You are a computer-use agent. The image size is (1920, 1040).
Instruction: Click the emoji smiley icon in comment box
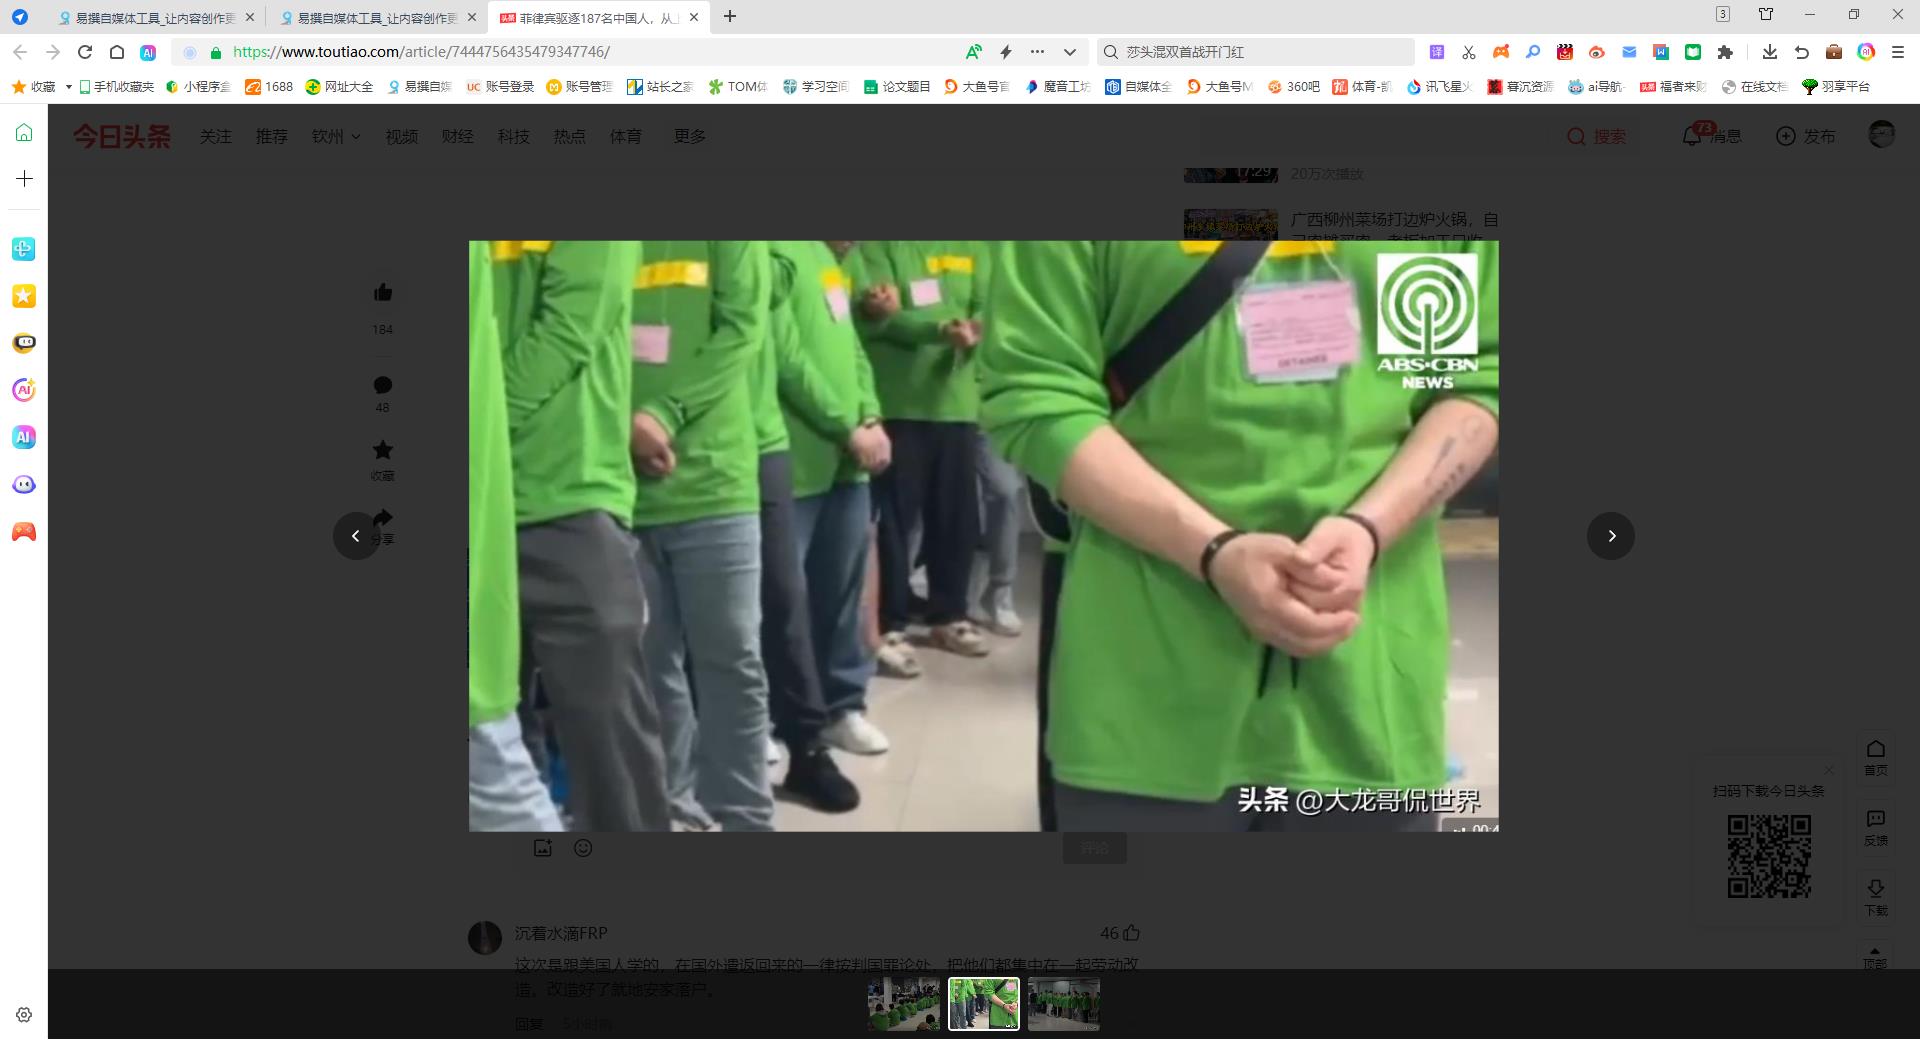(583, 848)
